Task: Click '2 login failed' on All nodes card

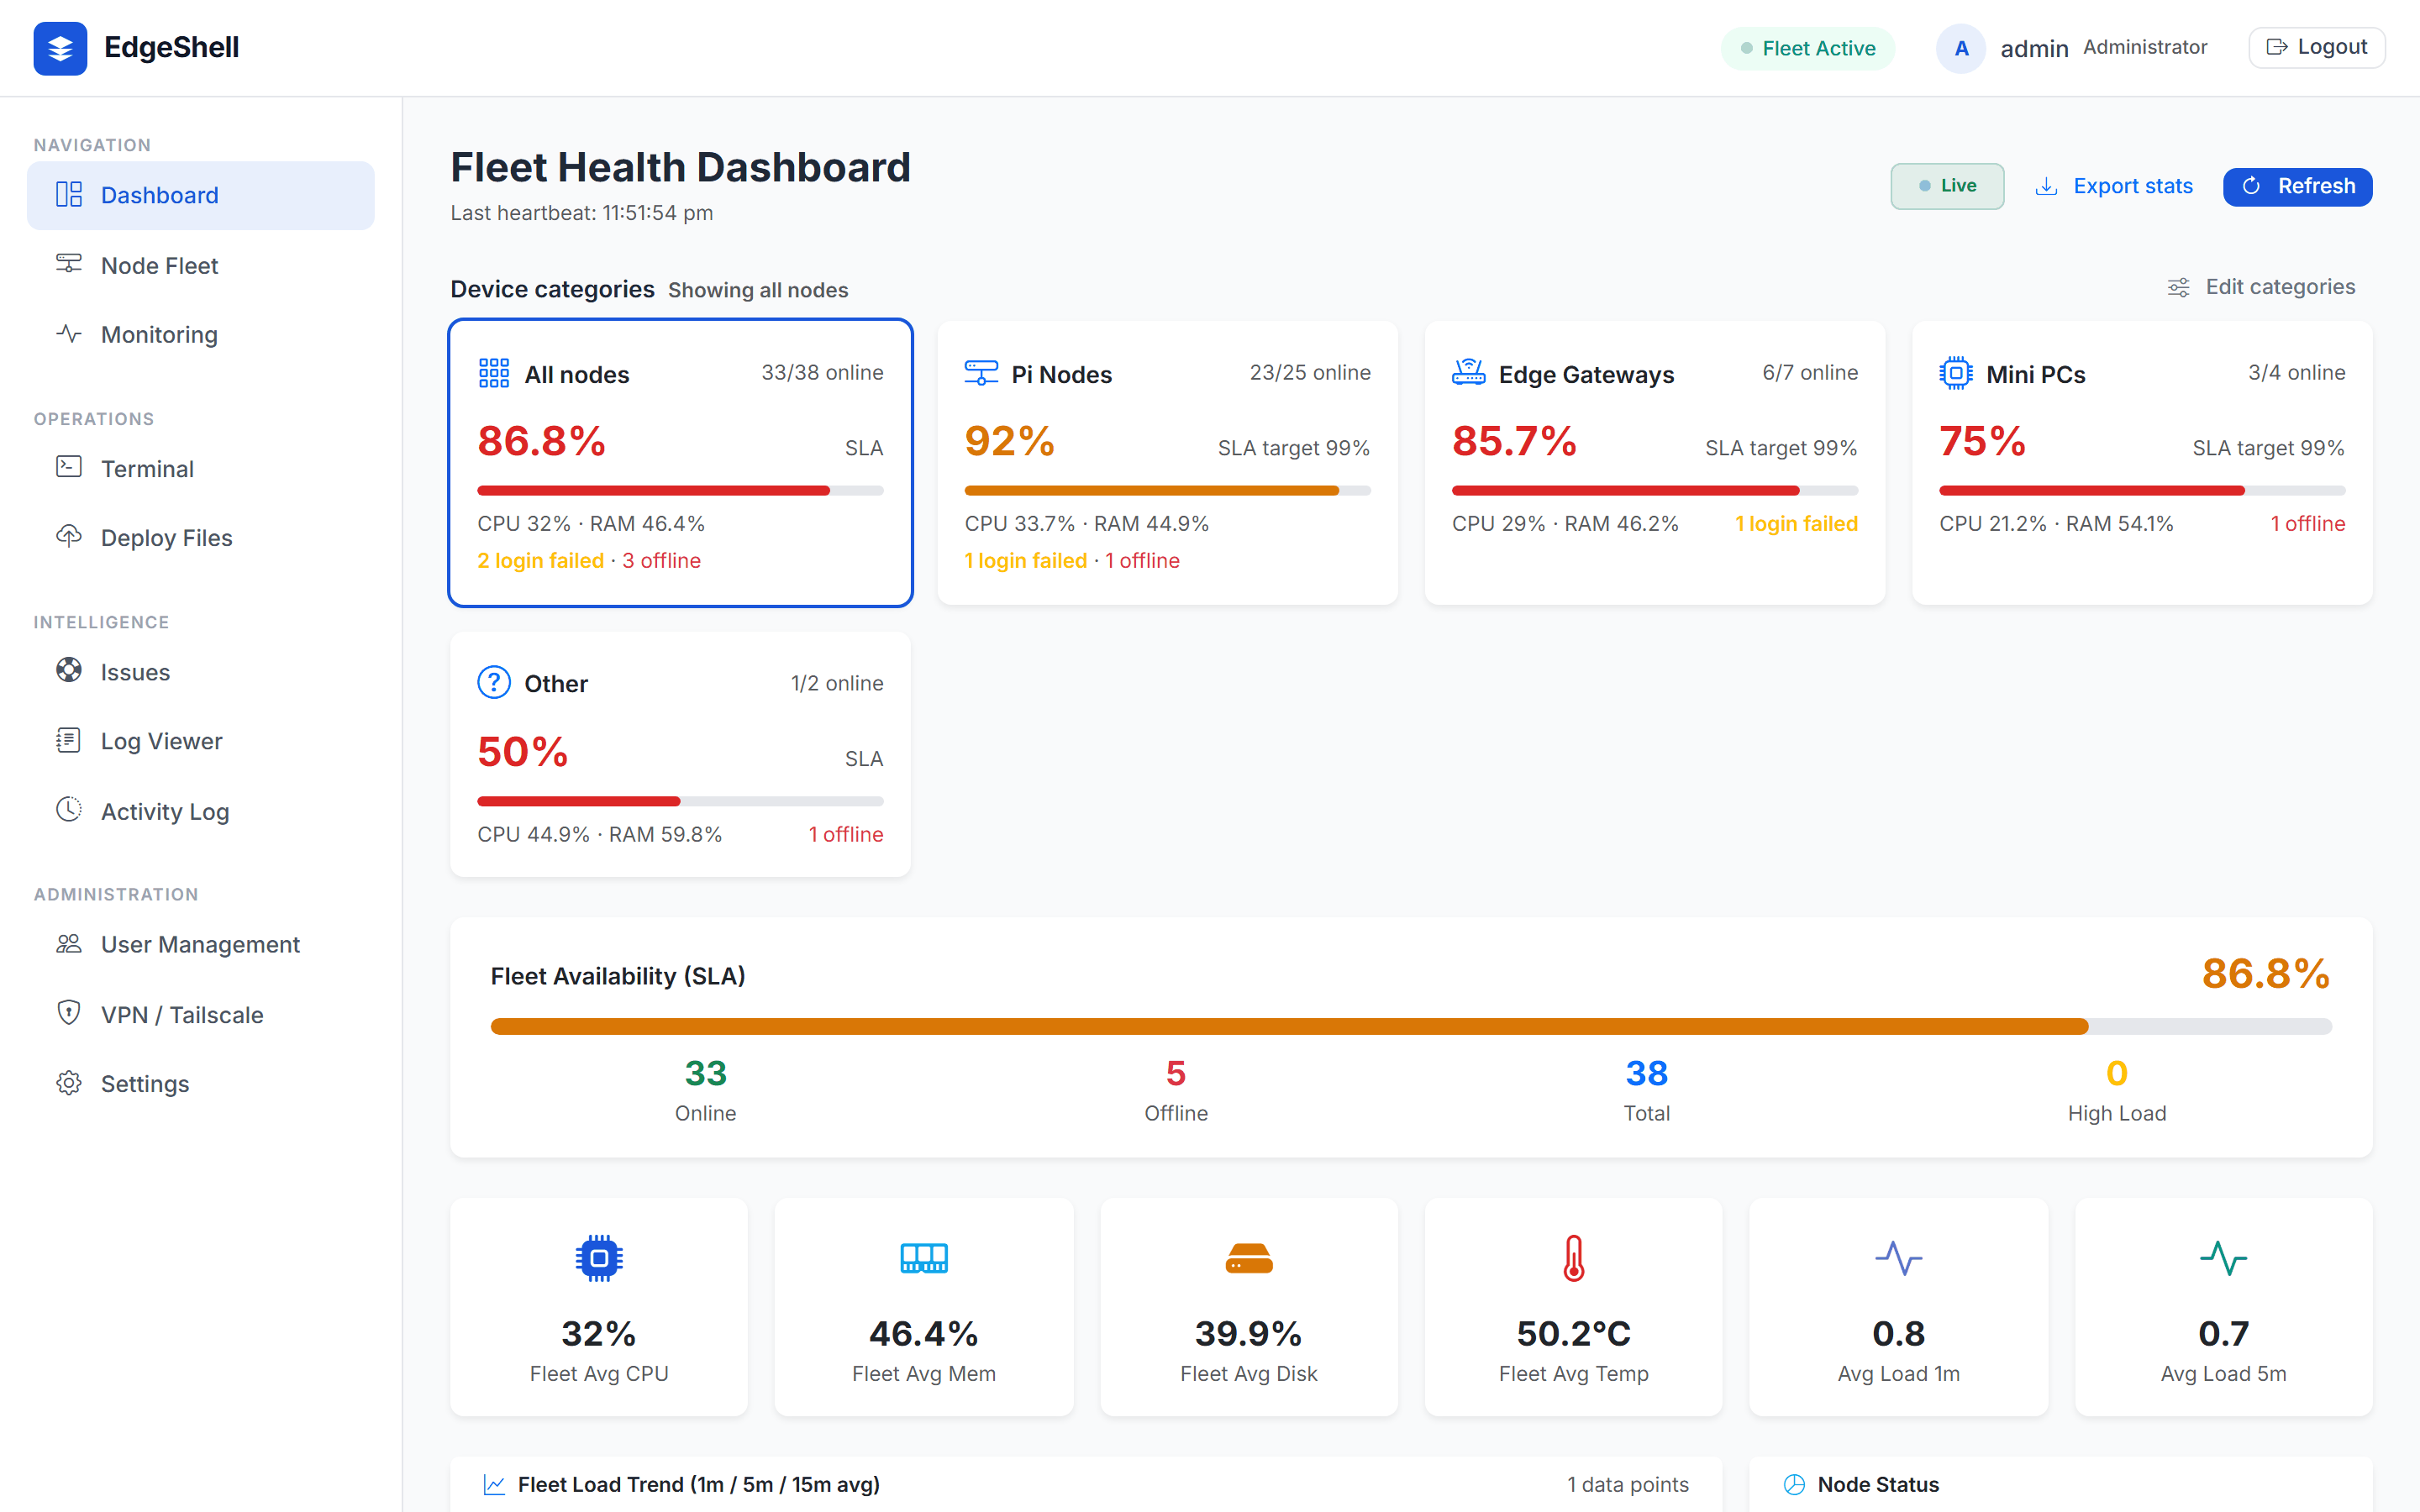Action: tap(540, 560)
